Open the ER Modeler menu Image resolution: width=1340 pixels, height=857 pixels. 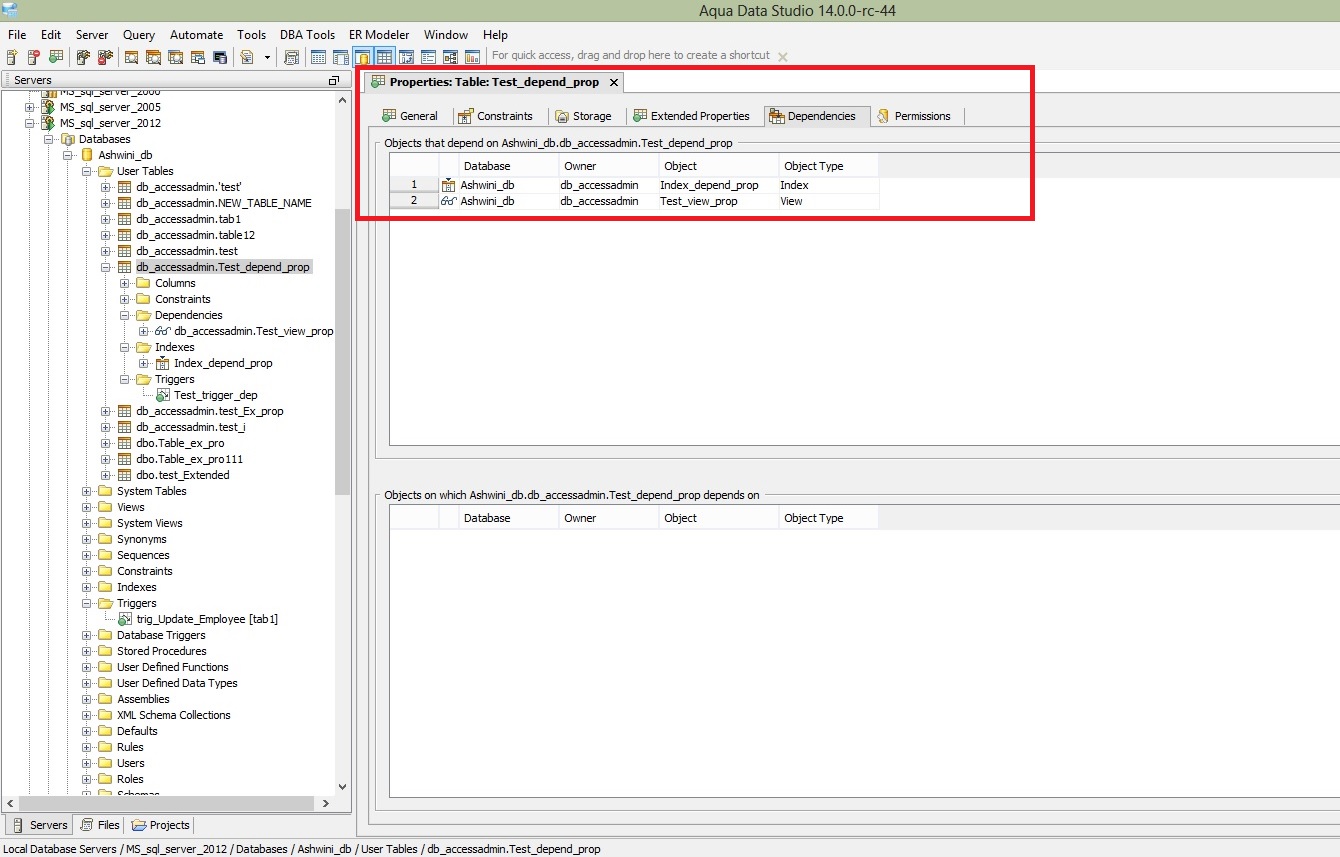(x=379, y=35)
